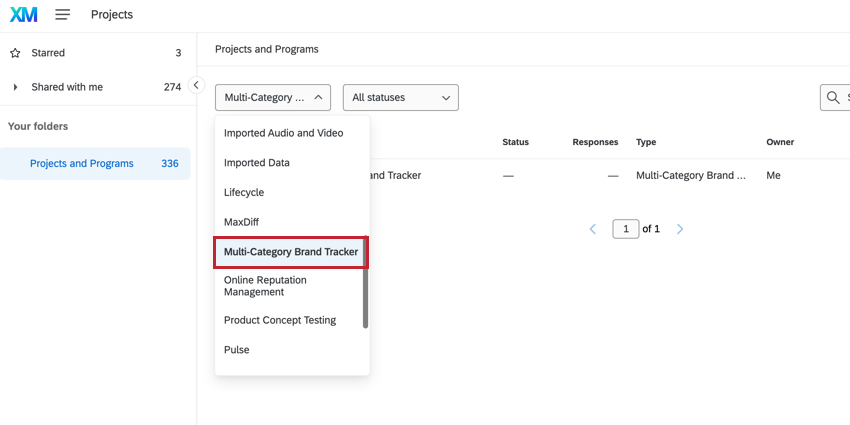
Task: Go to the next page arrow
Action: point(680,229)
